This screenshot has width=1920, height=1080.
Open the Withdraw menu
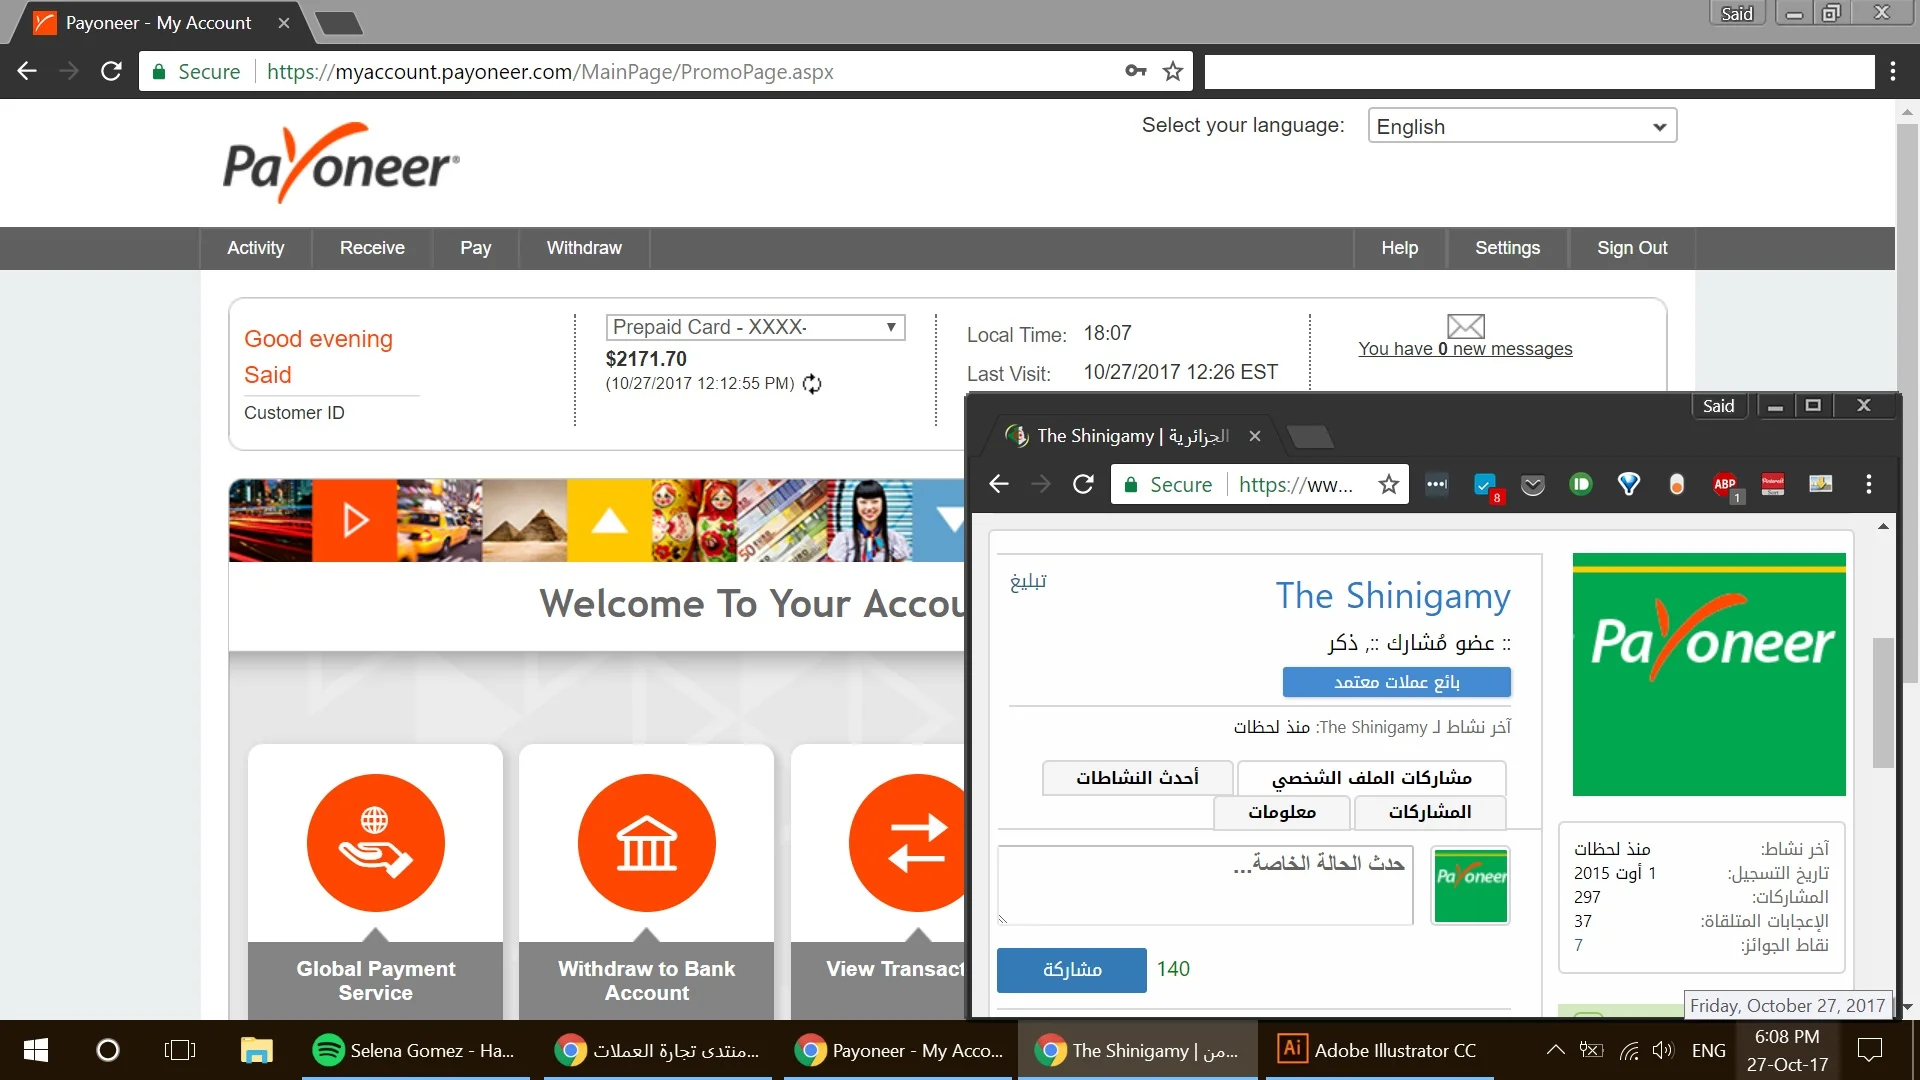(x=583, y=248)
